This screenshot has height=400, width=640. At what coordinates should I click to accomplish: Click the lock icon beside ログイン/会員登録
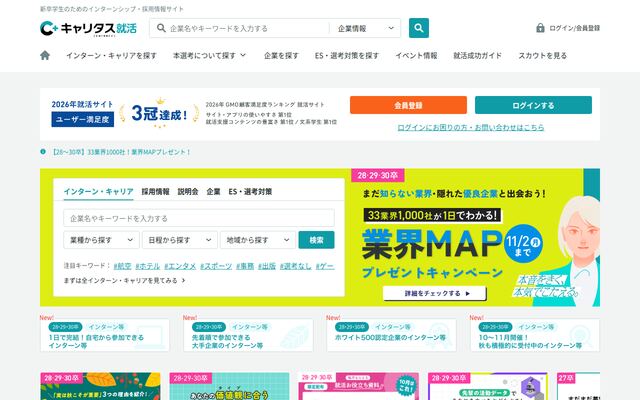coord(540,28)
